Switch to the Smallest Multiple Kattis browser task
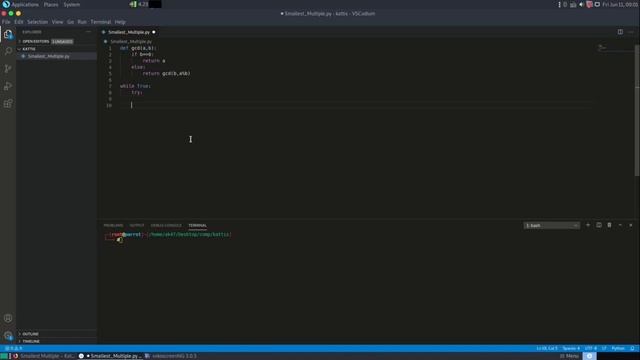The image size is (640, 360). point(43,356)
